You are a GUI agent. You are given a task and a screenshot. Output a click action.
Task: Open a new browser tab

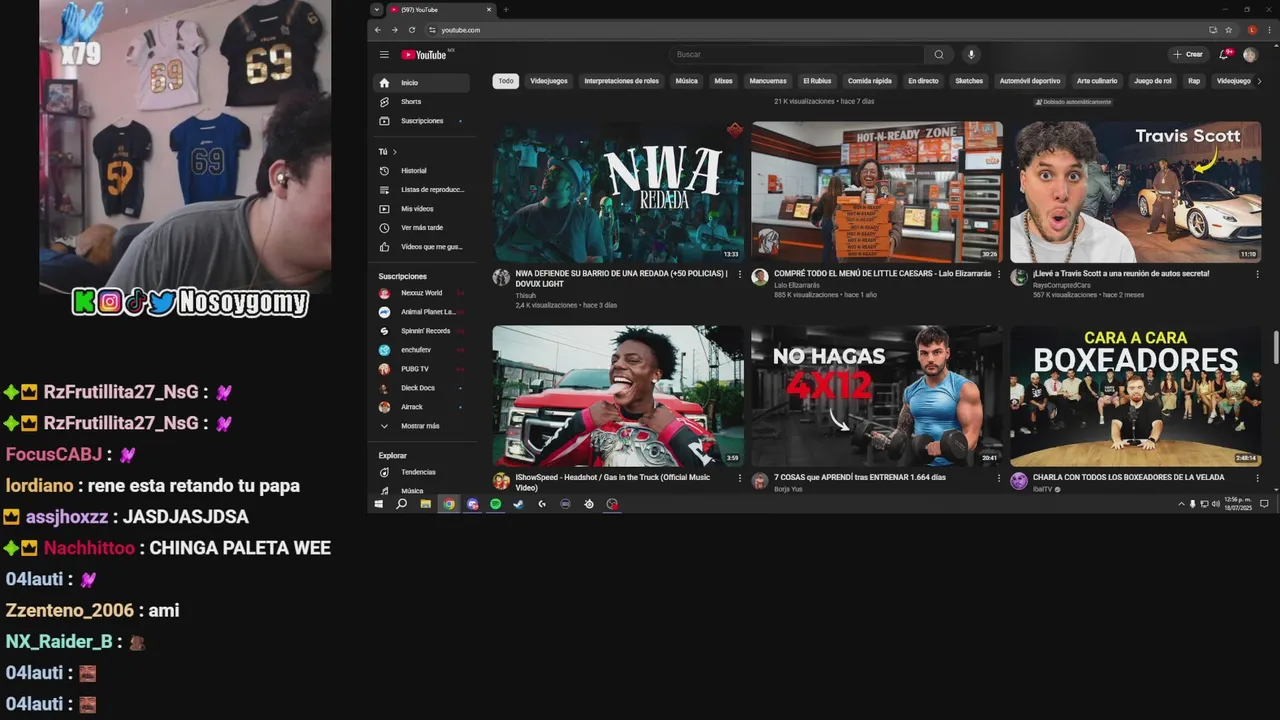(x=506, y=10)
